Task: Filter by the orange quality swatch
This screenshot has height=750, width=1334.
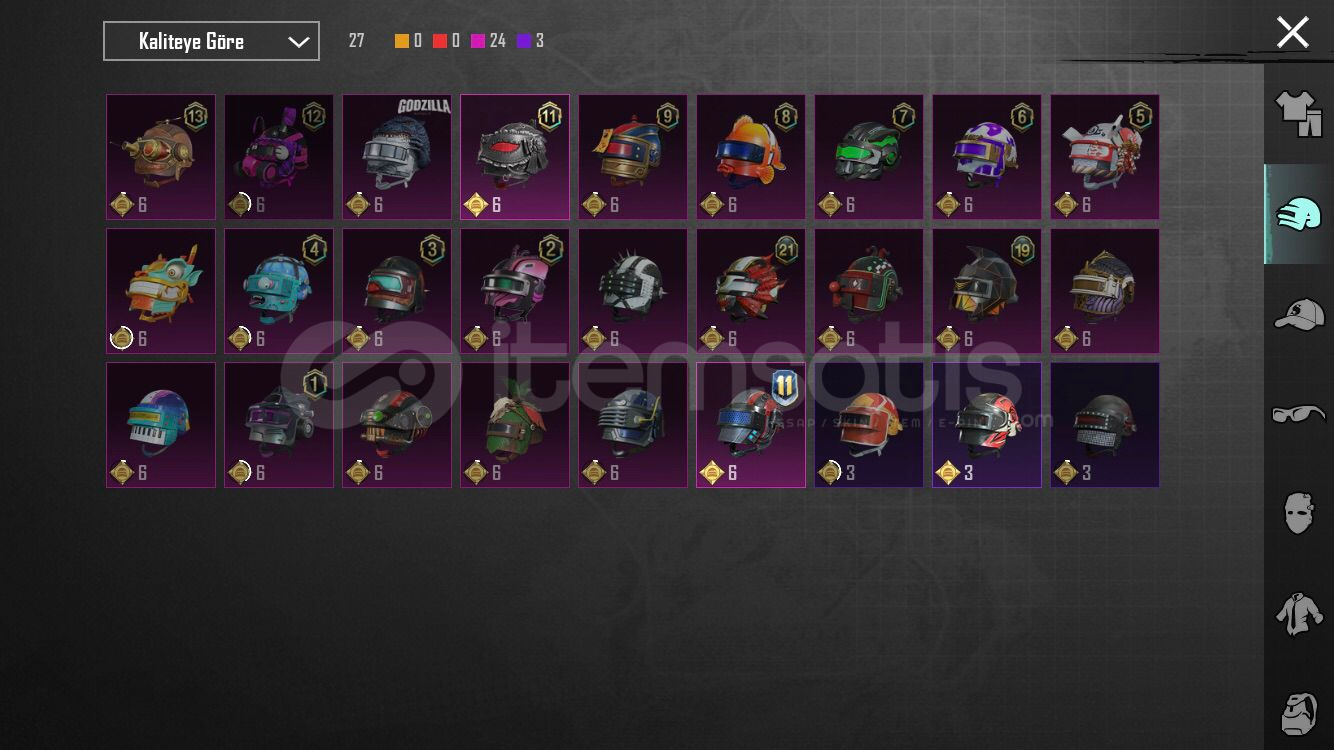Action: [x=402, y=41]
